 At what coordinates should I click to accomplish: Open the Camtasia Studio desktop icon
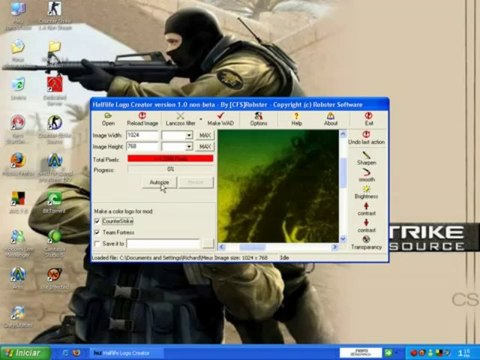(x=54, y=243)
